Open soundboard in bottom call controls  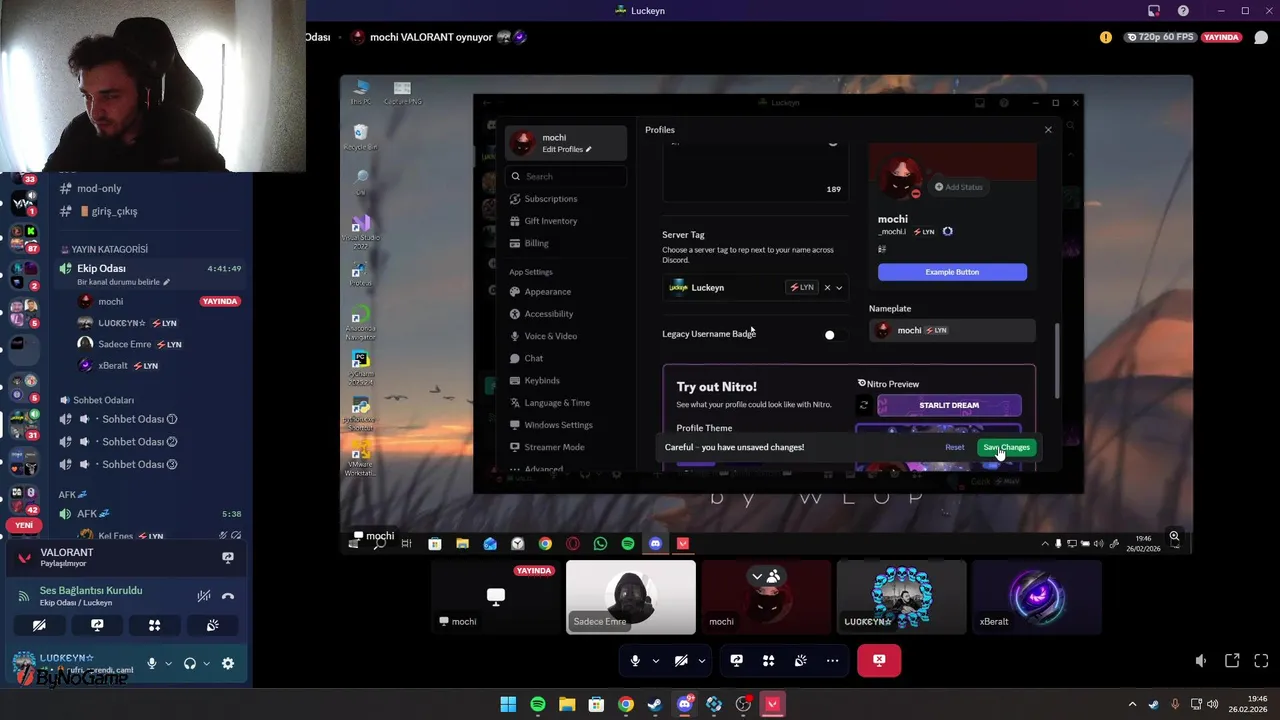point(800,660)
